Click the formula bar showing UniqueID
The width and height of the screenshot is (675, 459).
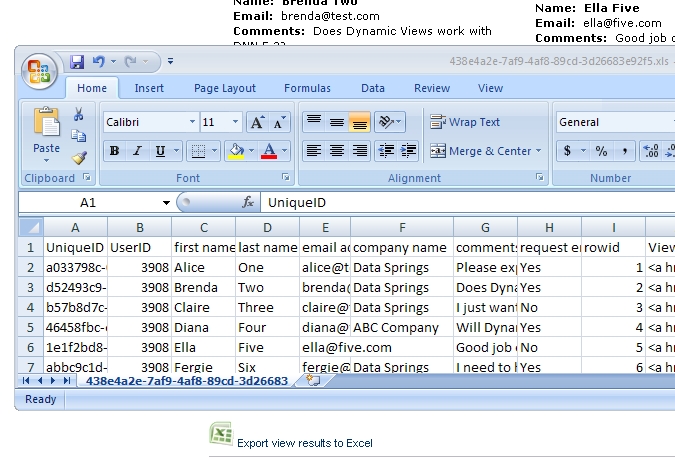(x=469, y=202)
